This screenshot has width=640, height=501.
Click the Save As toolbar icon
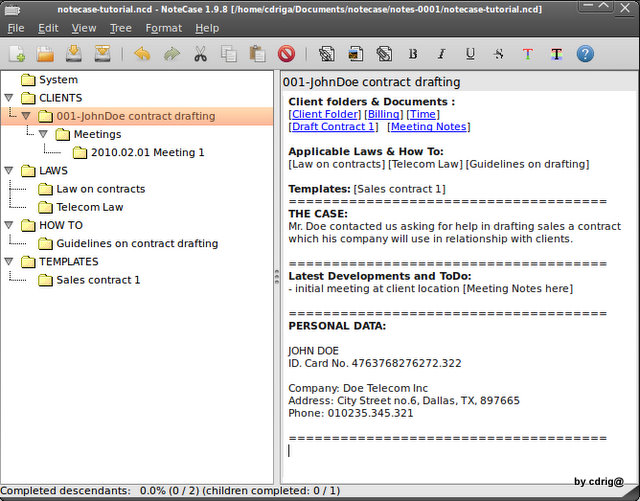pyautogui.click(x=102, y=54)
